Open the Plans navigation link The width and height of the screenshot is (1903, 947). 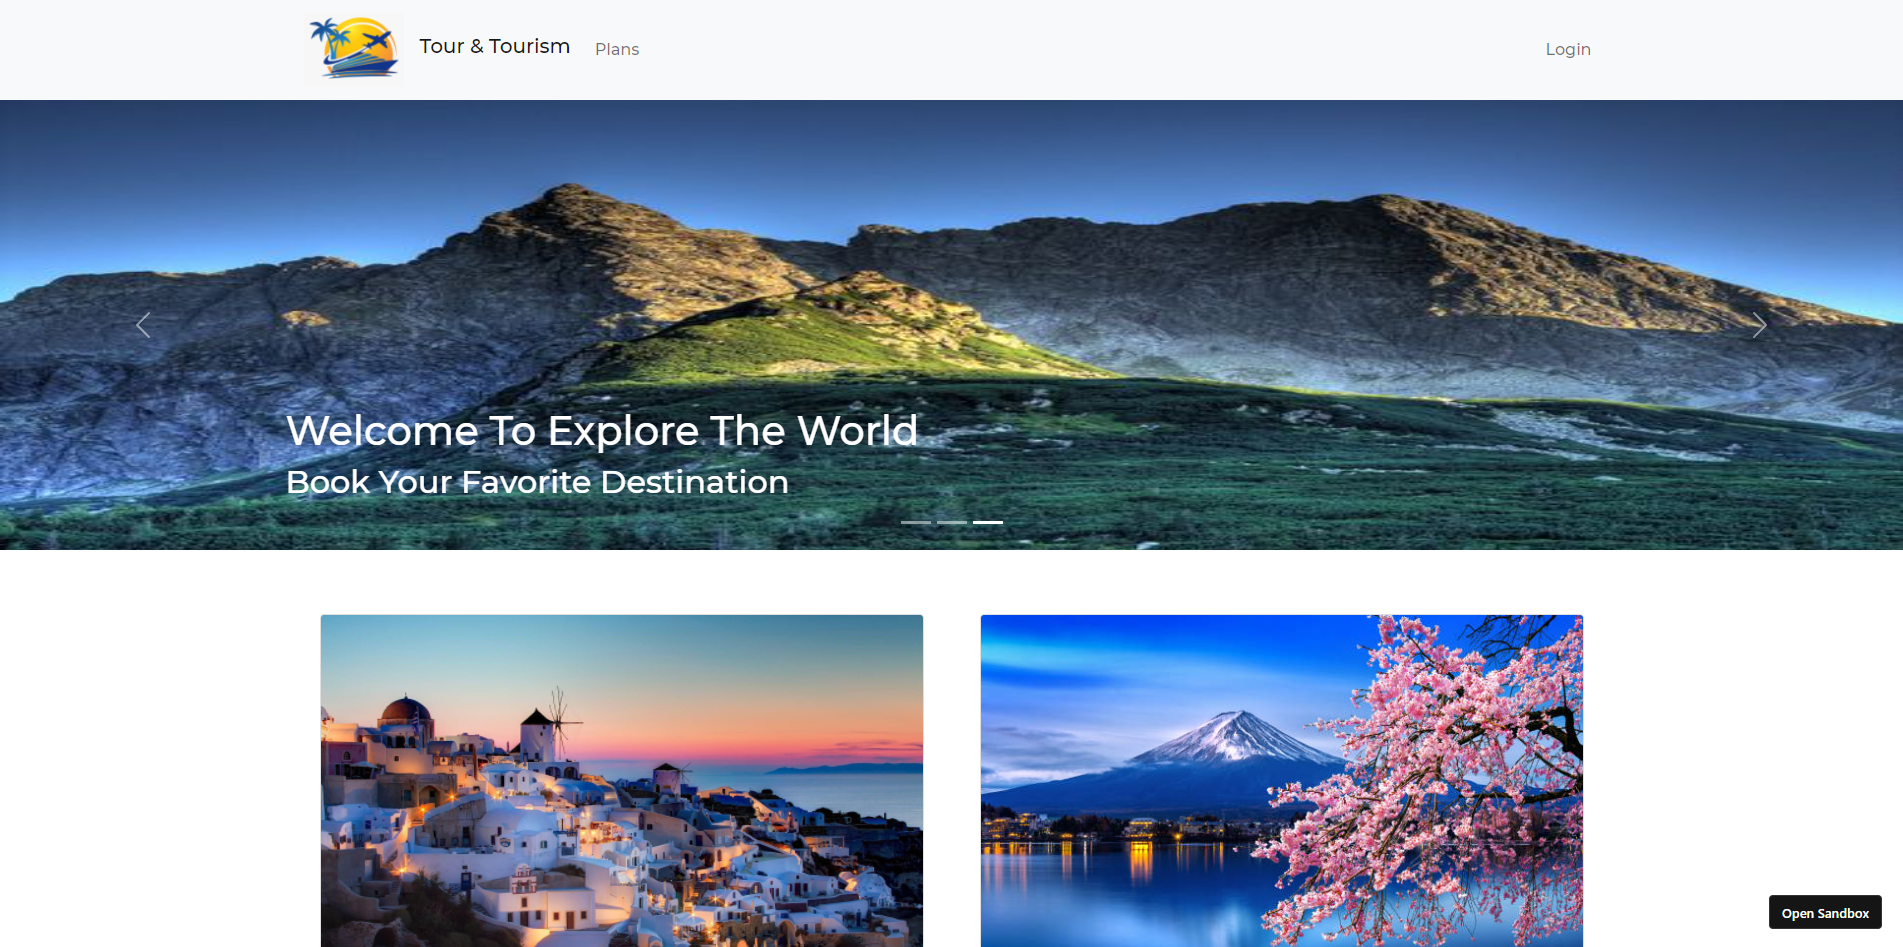(x=617, y=49)
